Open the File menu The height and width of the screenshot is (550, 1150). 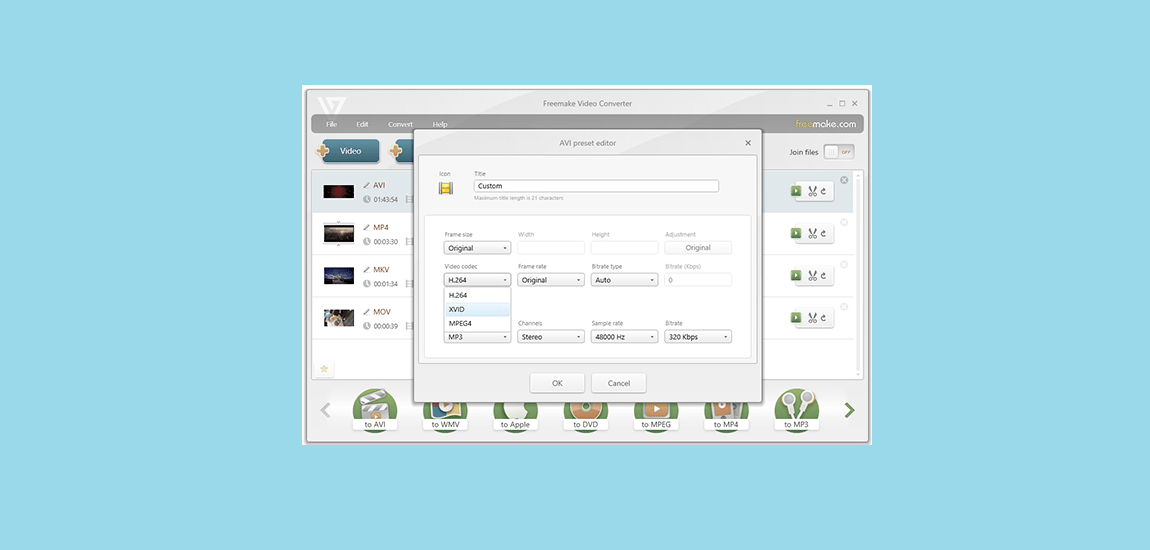click(332, 124)
